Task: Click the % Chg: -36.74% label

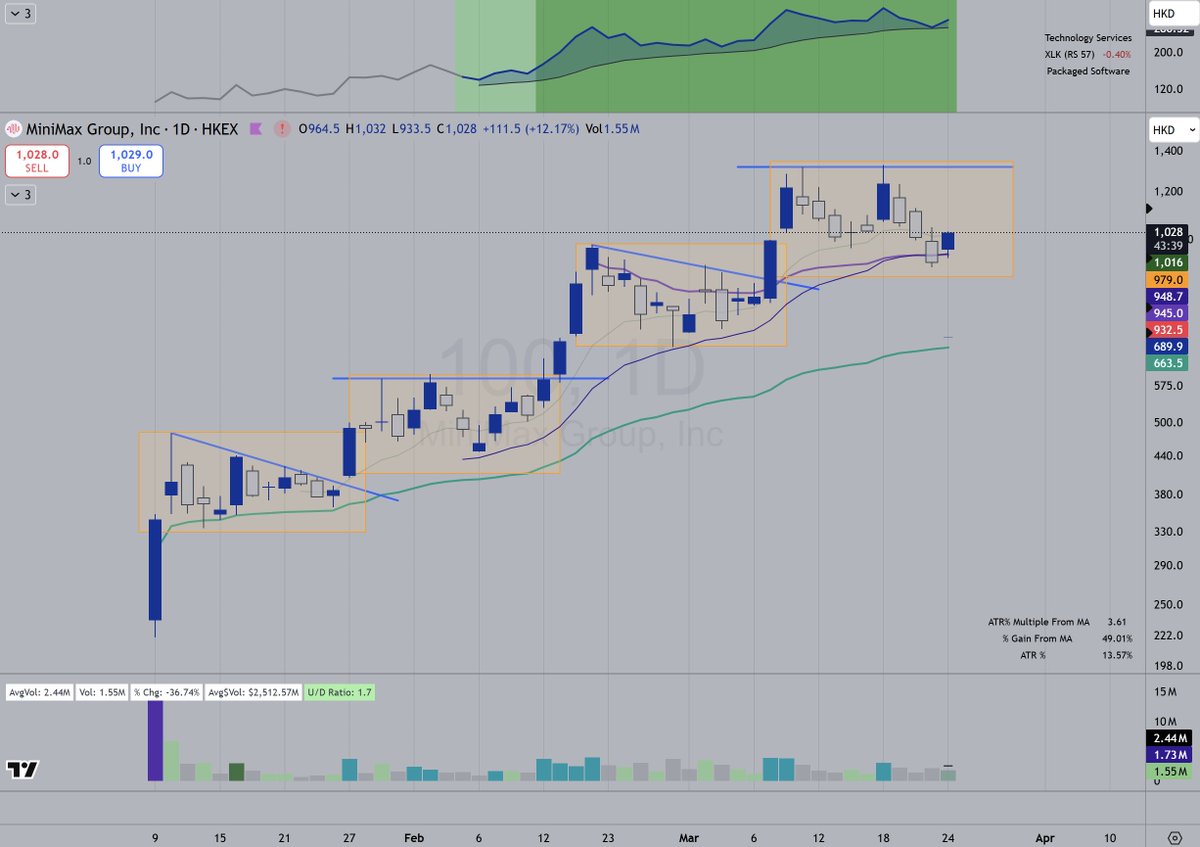Action: 167,692
